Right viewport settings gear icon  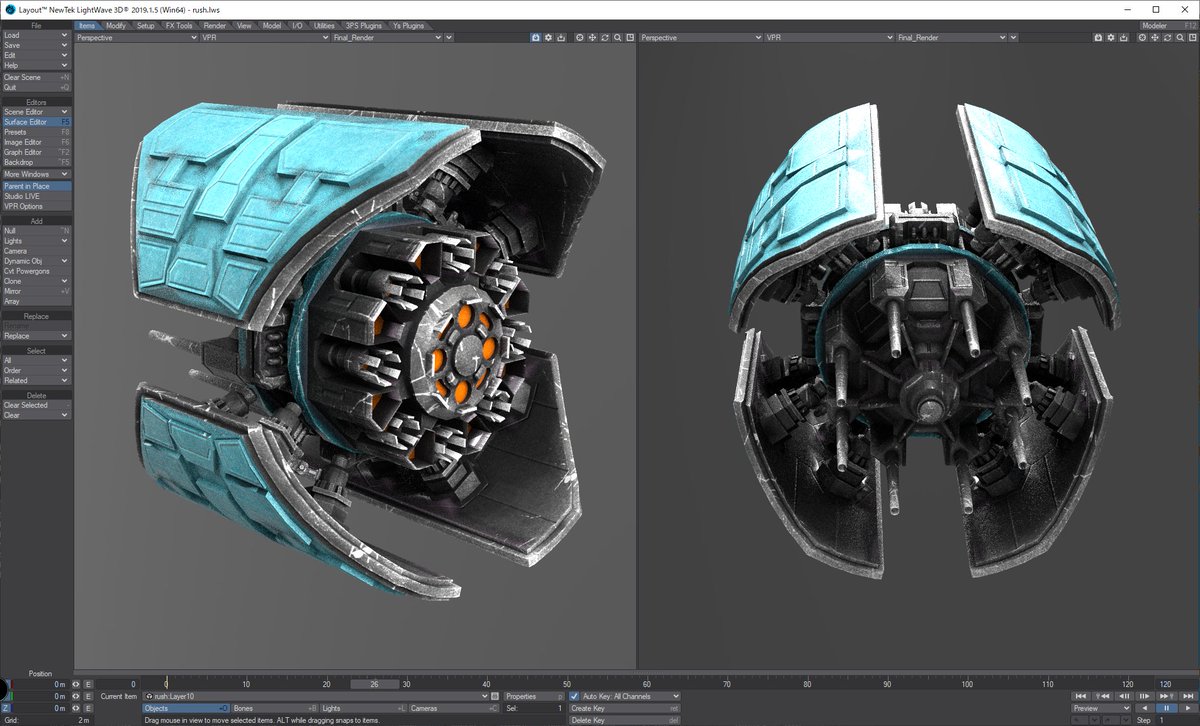point(1111,37)
